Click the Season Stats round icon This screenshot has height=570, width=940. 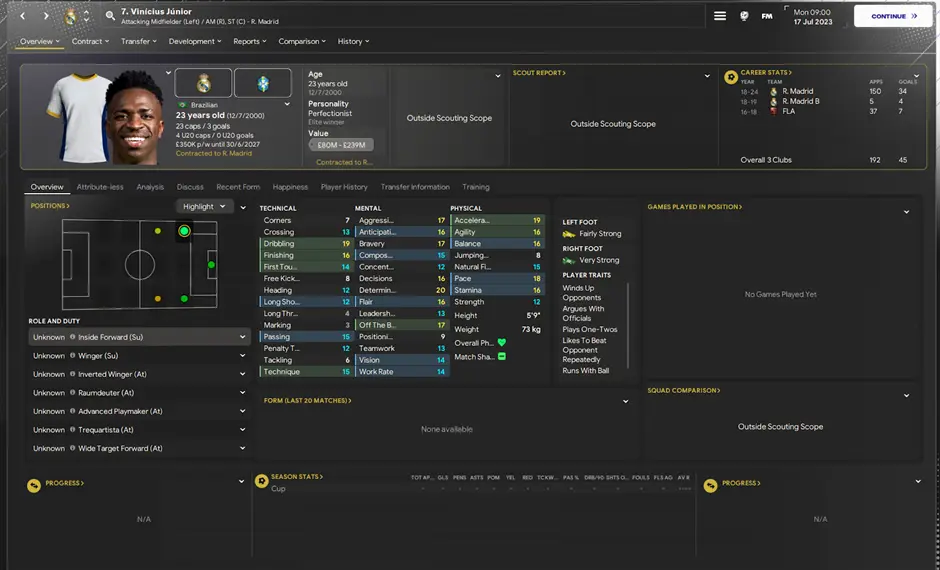(x=261, y=481)
